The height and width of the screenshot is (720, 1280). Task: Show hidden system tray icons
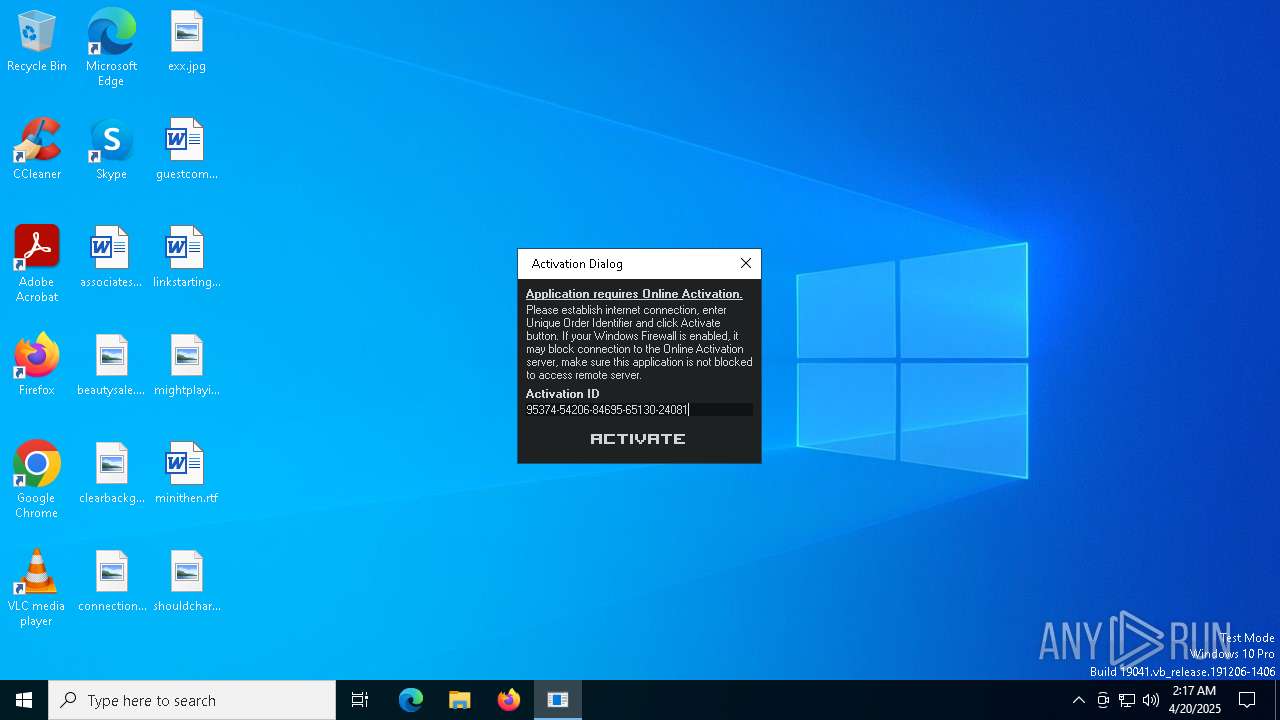point(1078,700)
